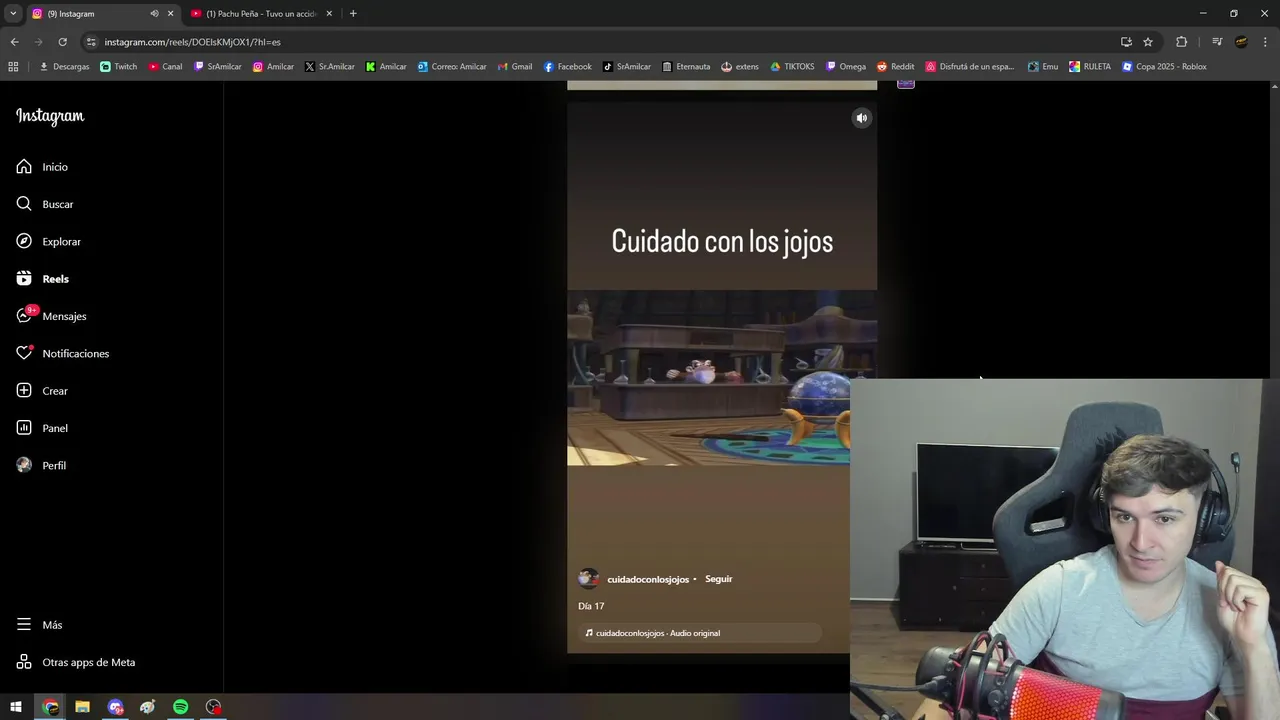
Task: Open tab search dropdown arrow
Action: click(x=13, y=14)
